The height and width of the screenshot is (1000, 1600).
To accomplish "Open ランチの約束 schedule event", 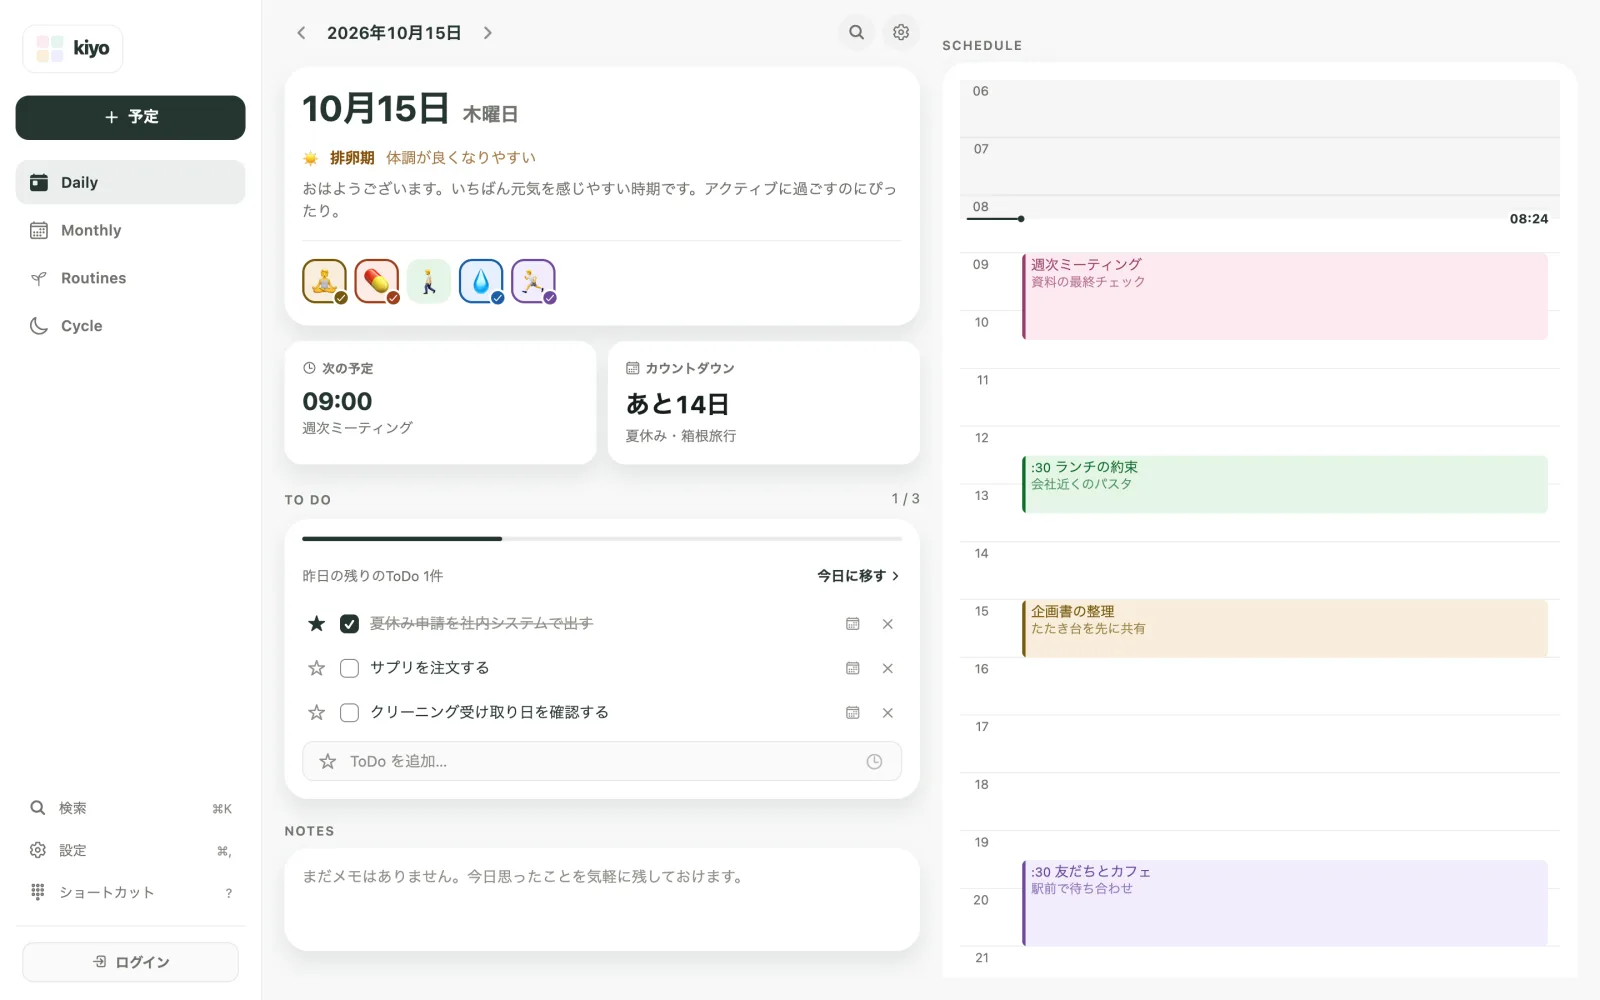I will [1285, 484].
